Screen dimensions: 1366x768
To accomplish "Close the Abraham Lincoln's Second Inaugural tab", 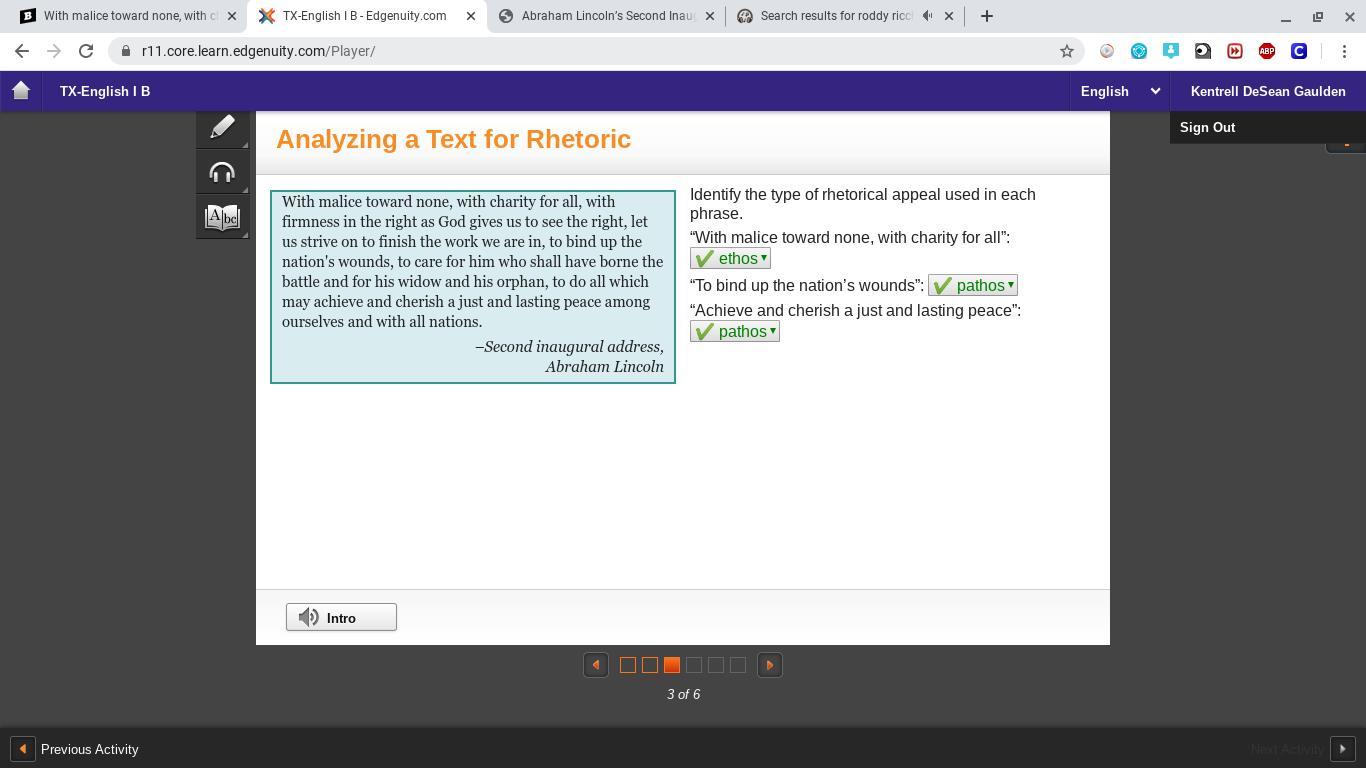I will [710, 16].
